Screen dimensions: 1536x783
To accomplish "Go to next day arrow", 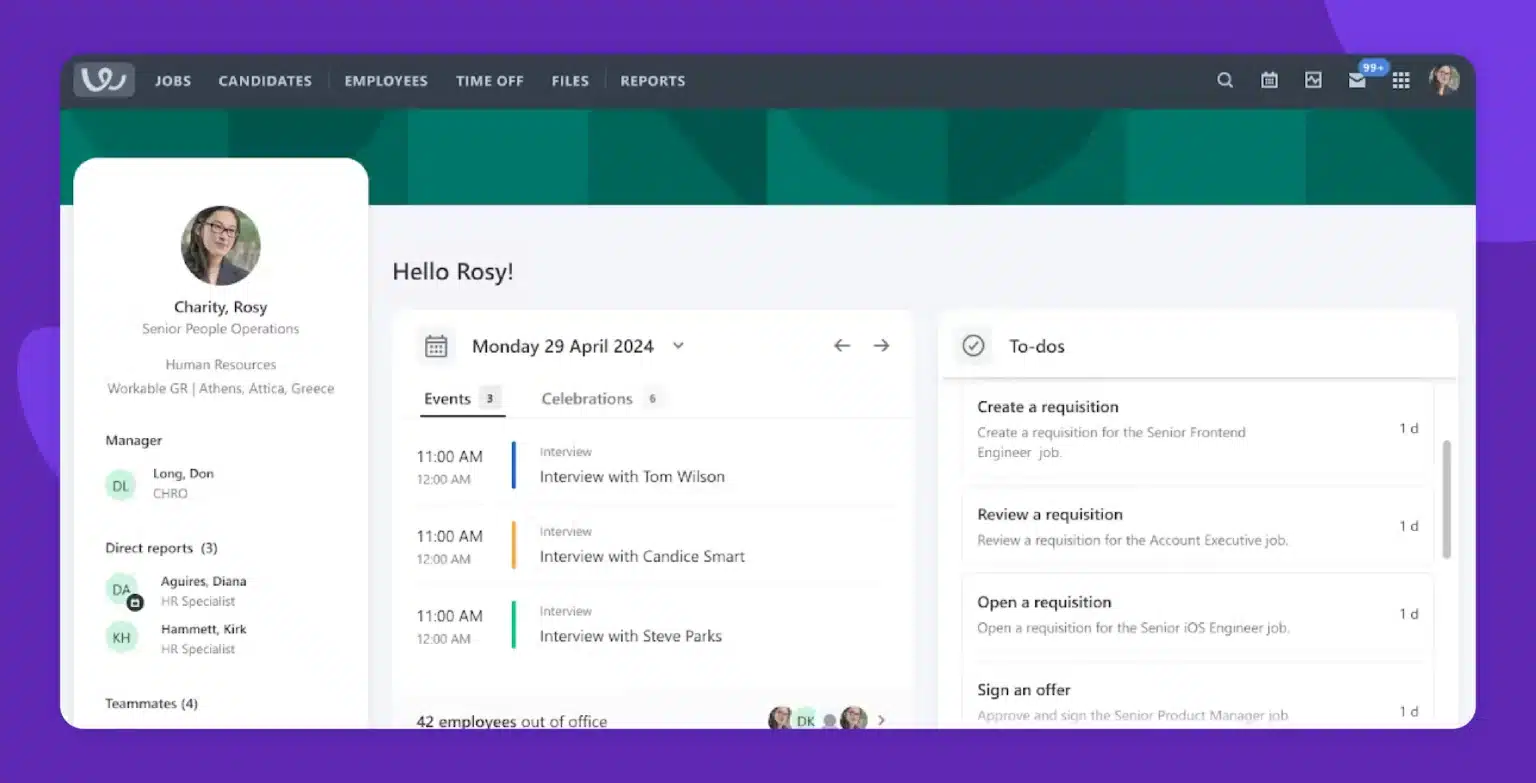I will coord(881,345).
